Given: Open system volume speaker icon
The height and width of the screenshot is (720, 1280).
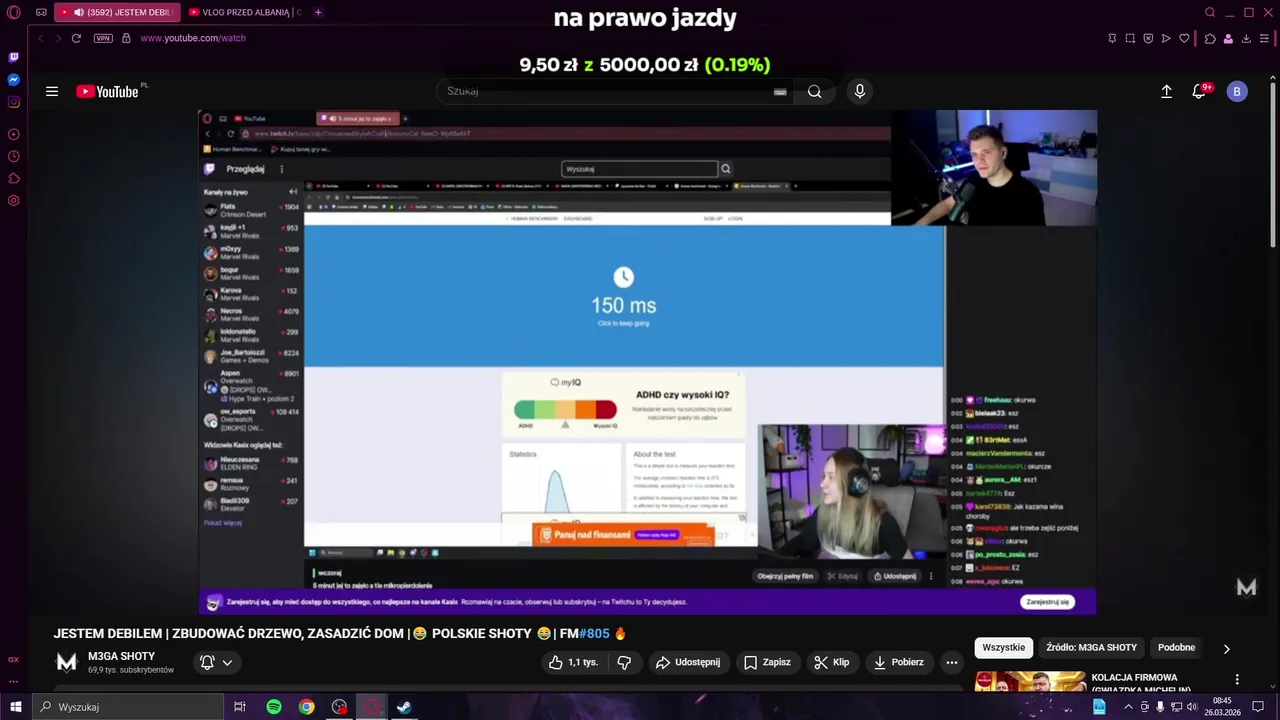Looking at the screenshot, I should (1192, 707).
